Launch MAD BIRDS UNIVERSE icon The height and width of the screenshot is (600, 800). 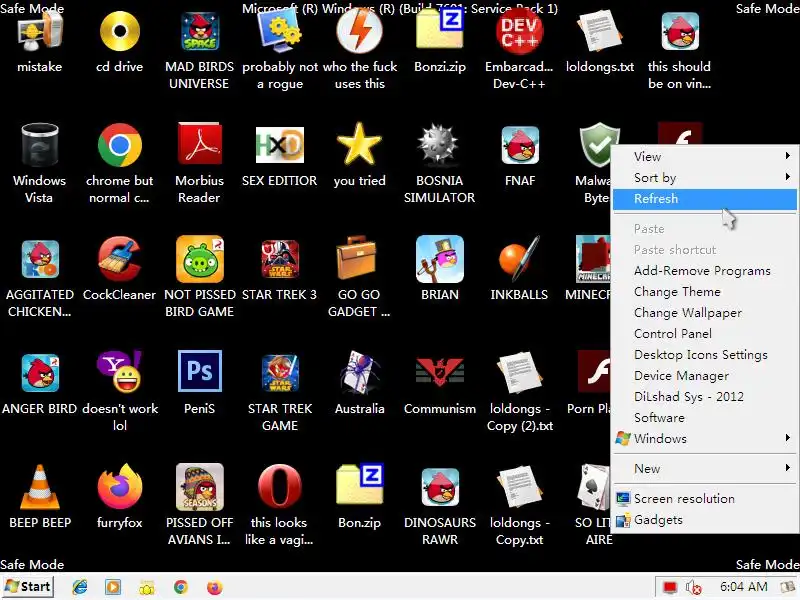coord(199,32)
